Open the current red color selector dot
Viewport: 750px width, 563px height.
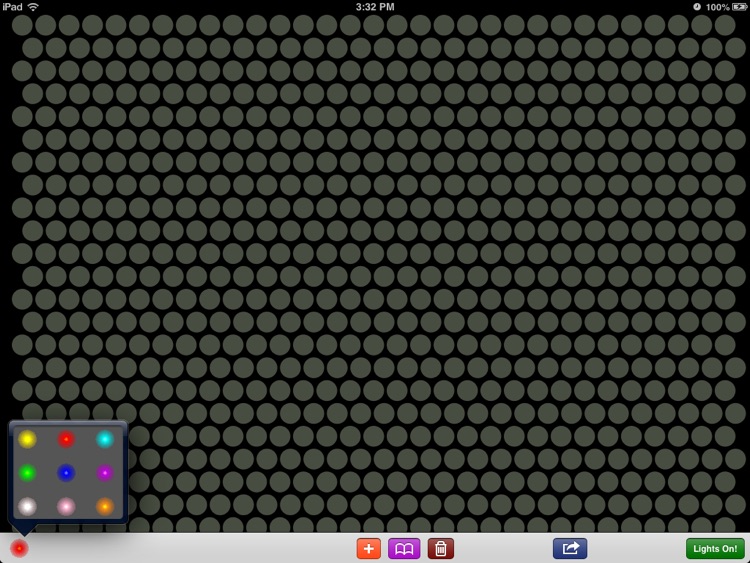point(19,548)
